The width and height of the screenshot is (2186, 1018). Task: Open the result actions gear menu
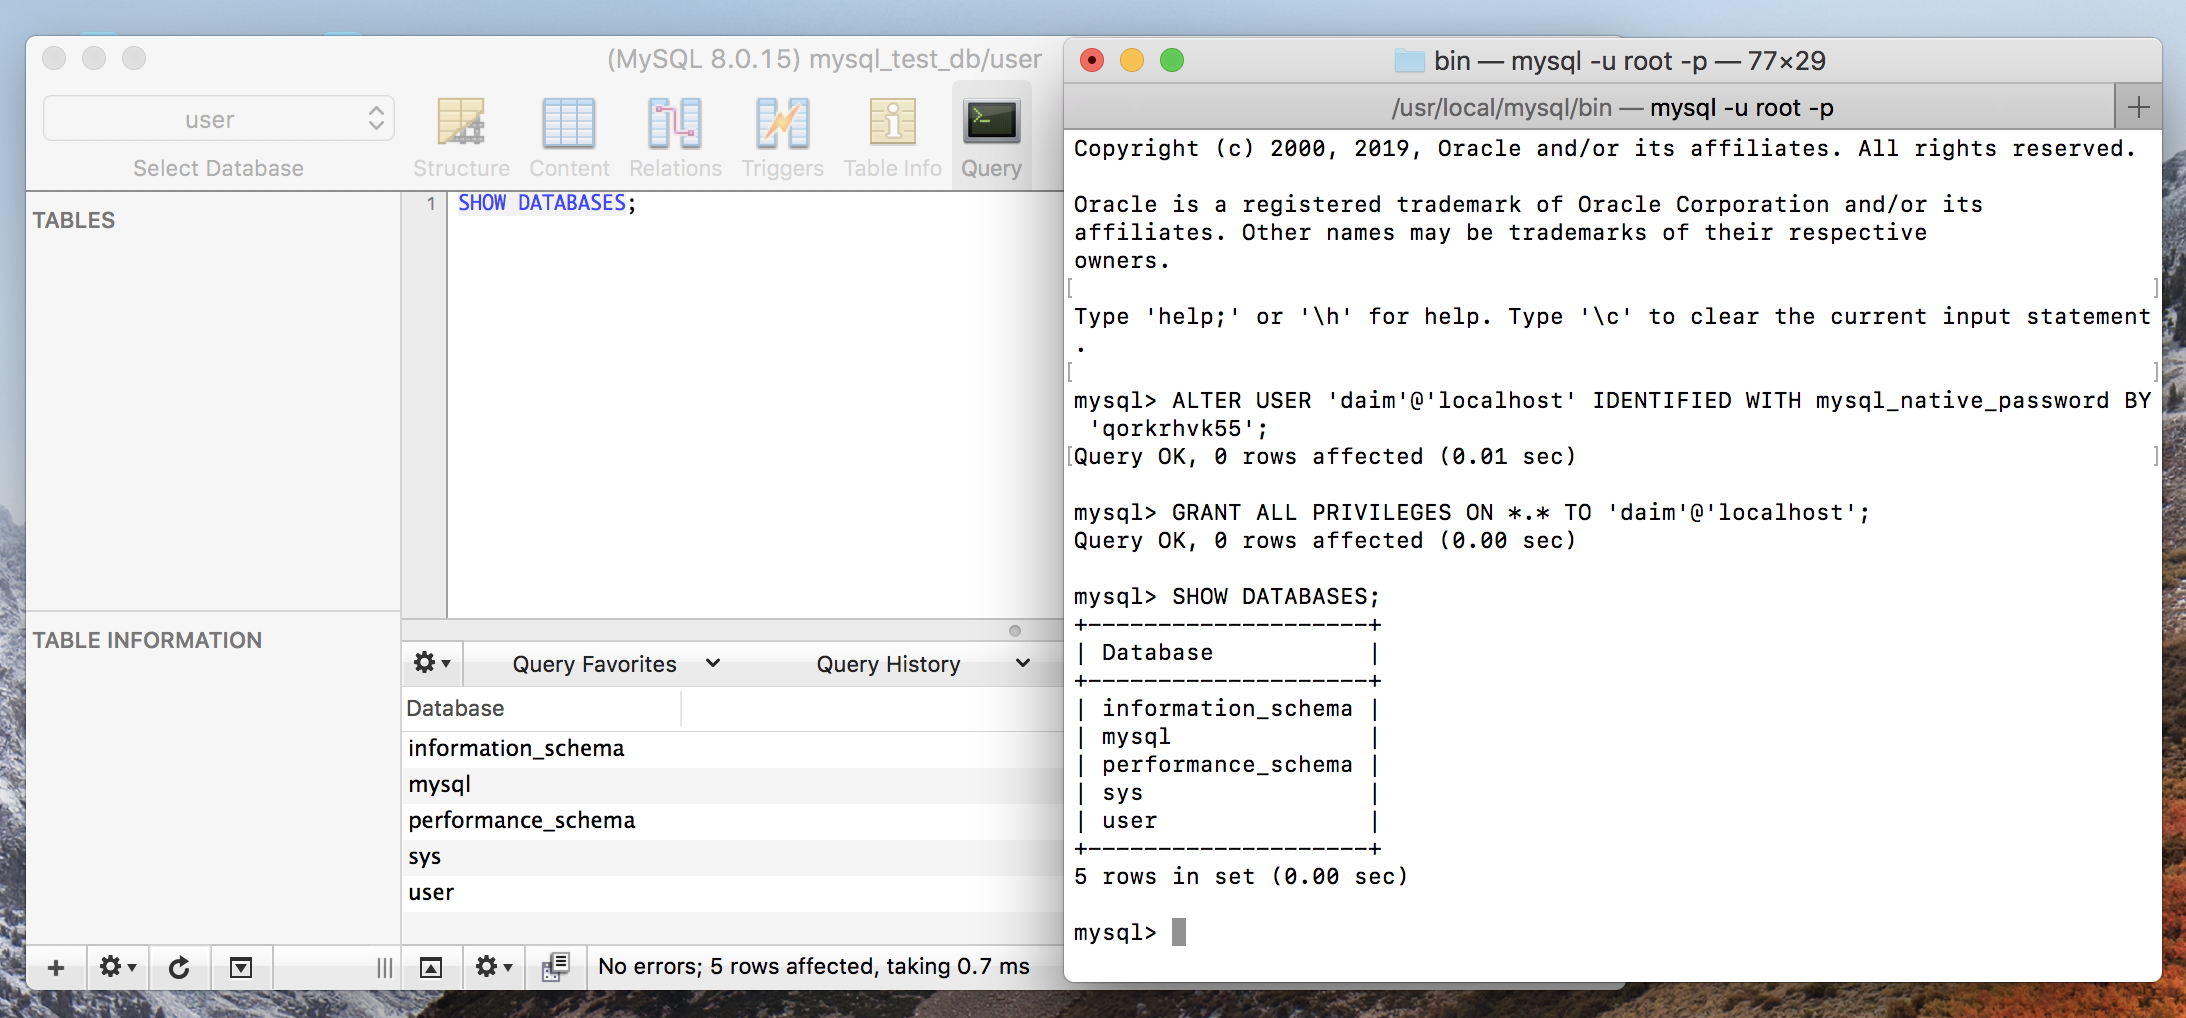click(493, 967)
